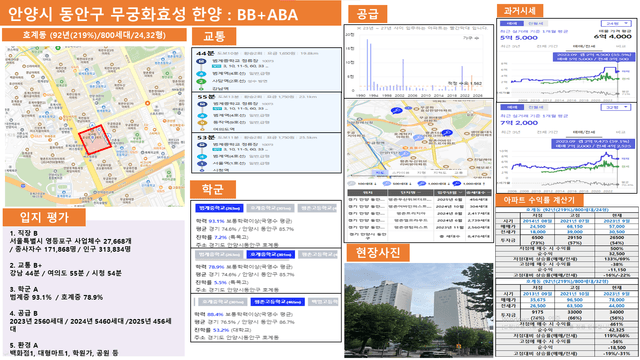Click 과거시세 section header
The width and height of the screenshot is (640, 360).
point(520,11)
